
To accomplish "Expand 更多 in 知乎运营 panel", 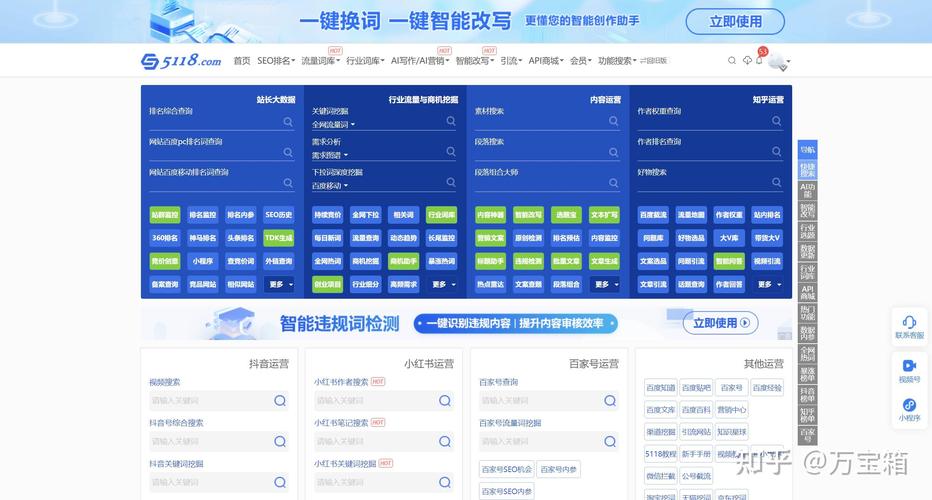I will [x=768, y=284].
